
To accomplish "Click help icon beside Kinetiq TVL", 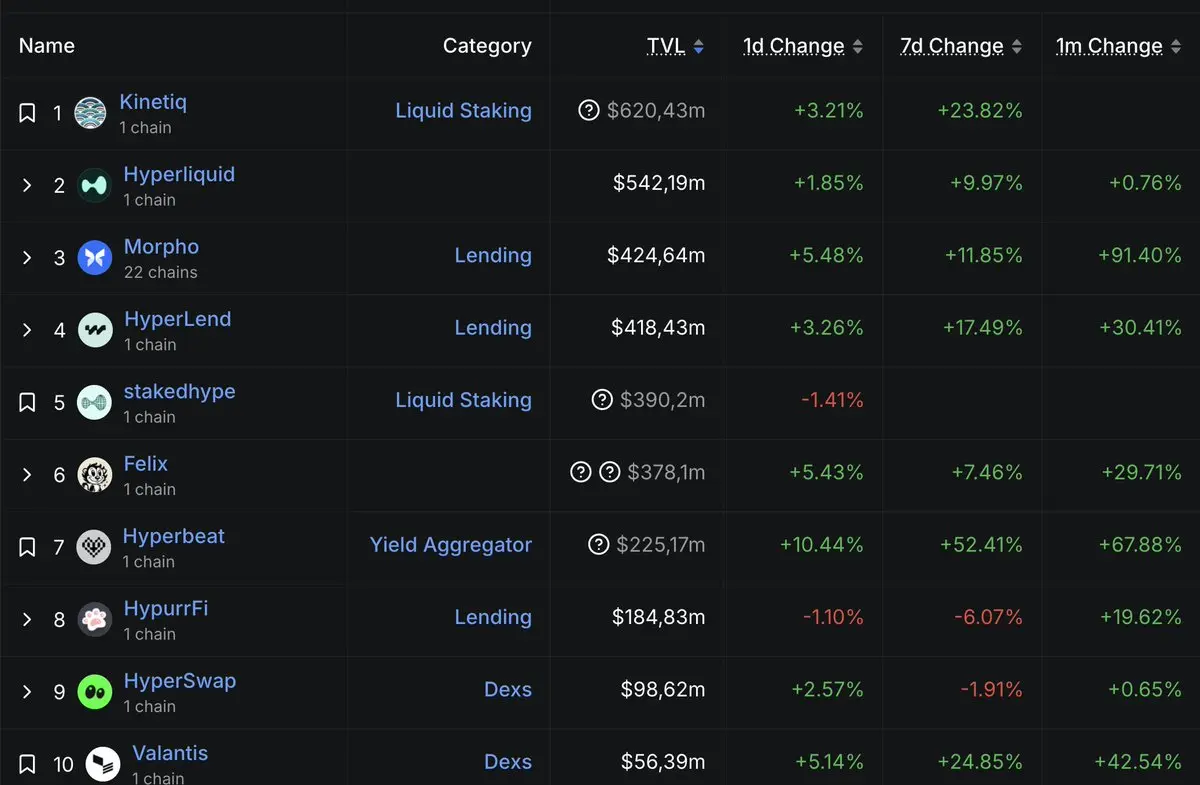I will click(589, 110).
